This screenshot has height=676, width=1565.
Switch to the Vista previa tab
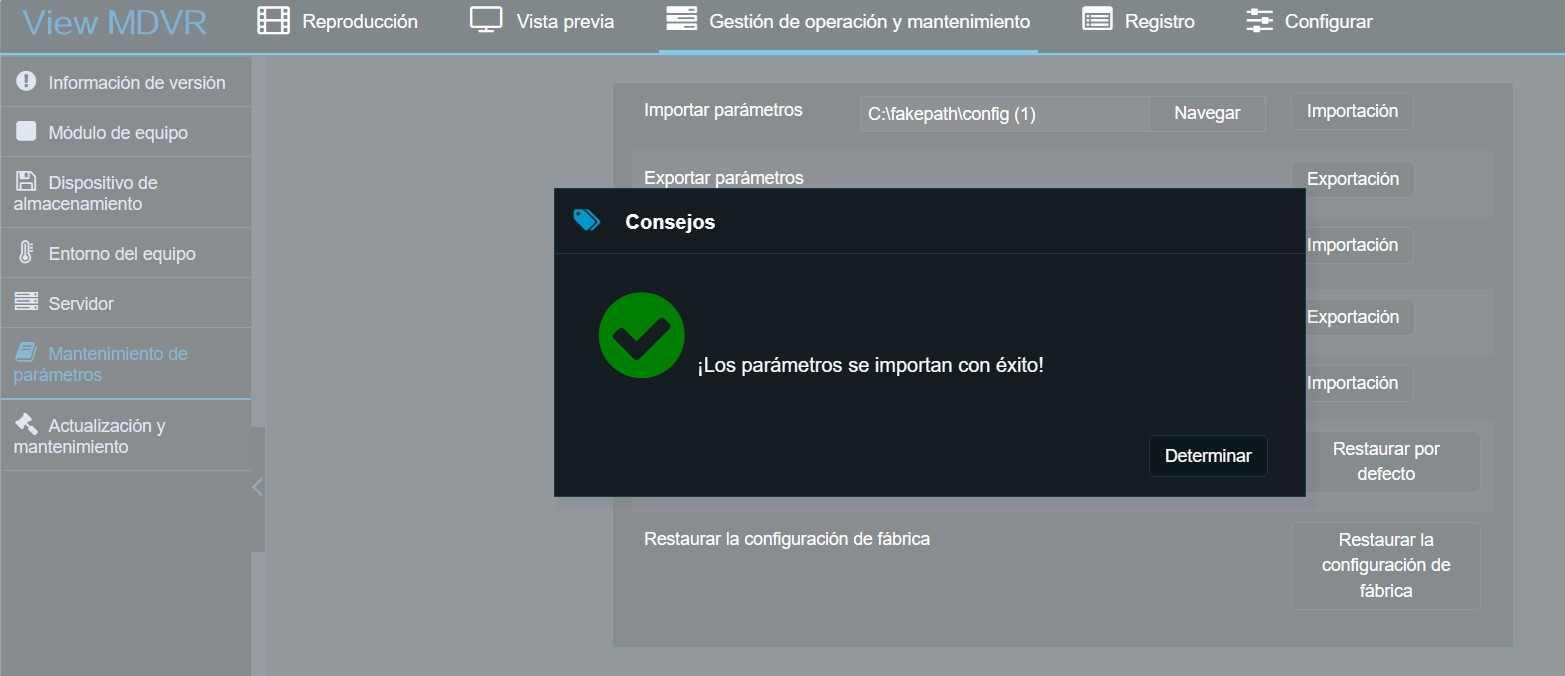(x=563, y=19)
